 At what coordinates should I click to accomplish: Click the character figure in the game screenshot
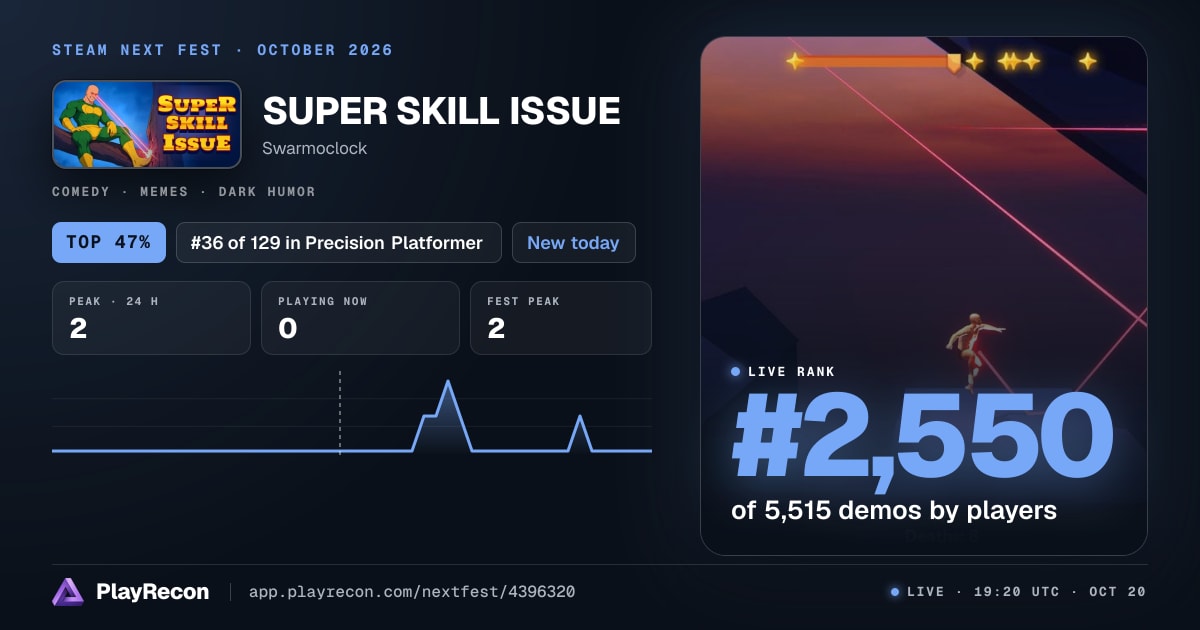coord(975,350)
